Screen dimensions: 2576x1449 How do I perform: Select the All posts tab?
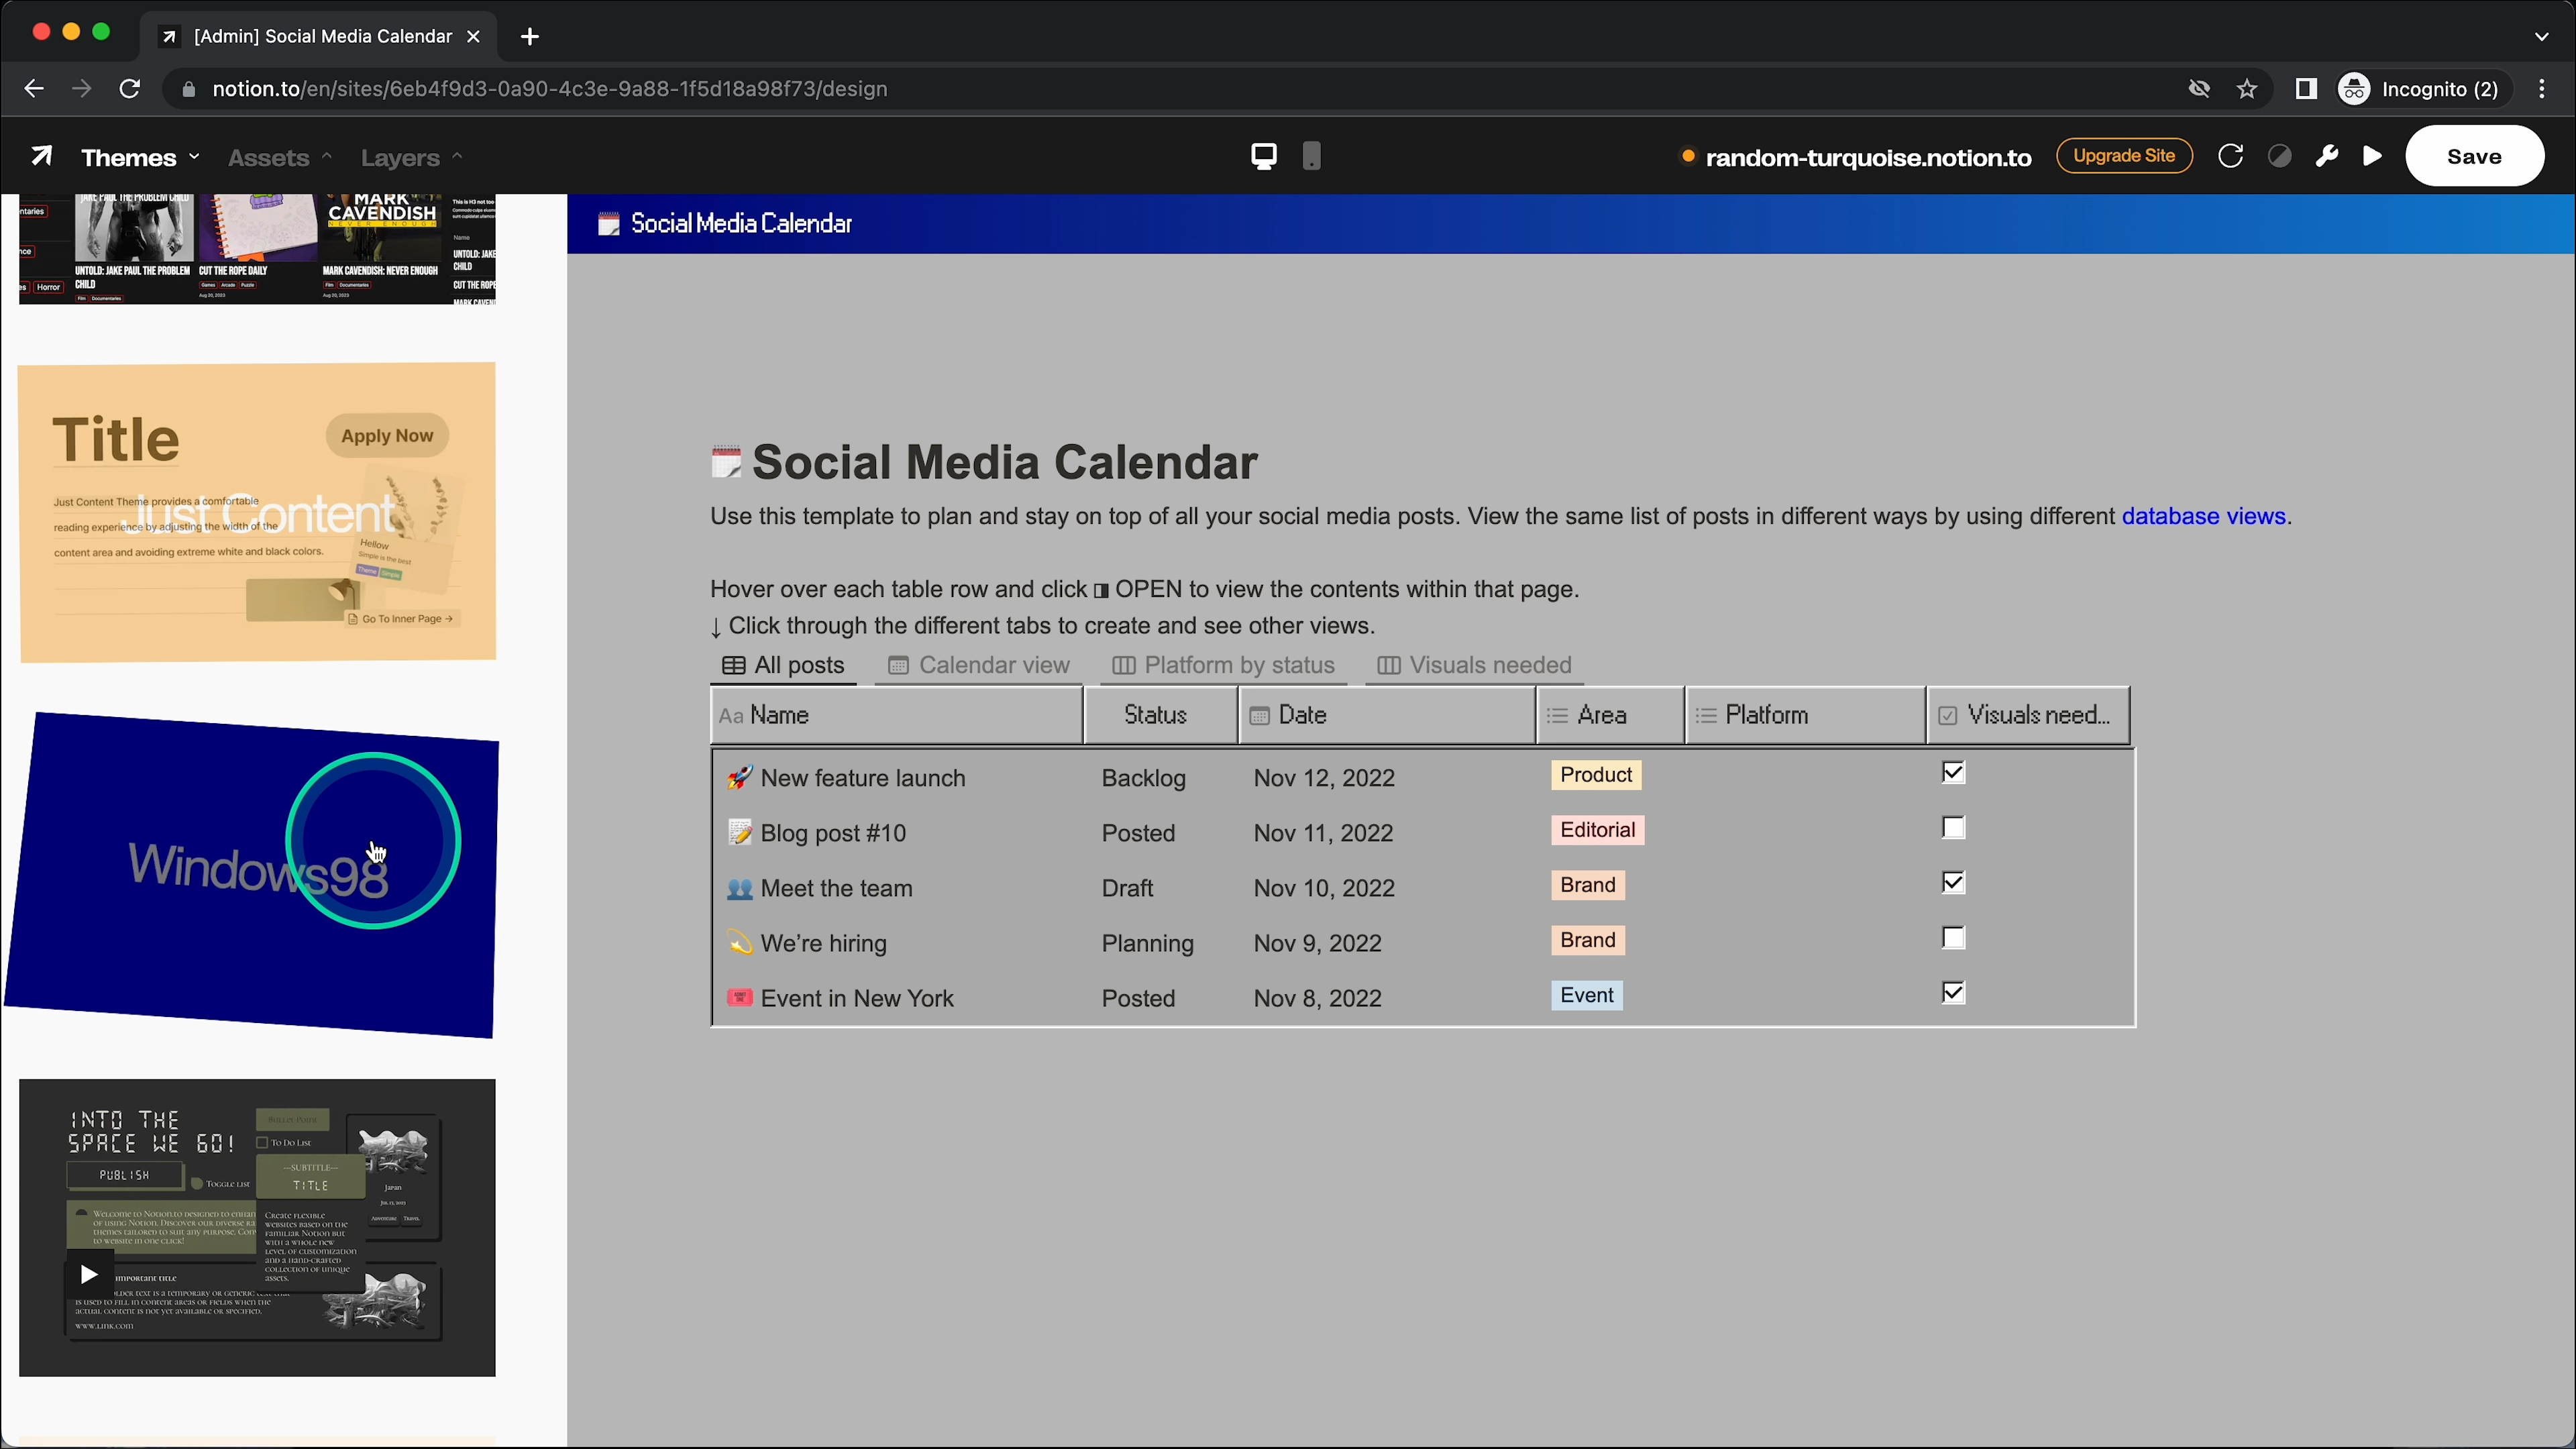[x=783, y=665]
